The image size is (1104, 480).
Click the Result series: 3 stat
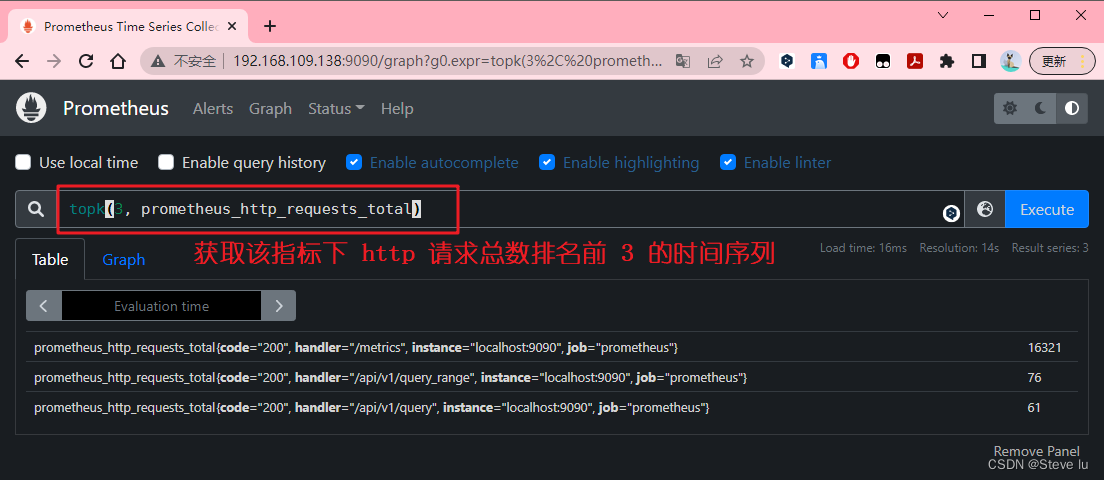point(1050,248)
